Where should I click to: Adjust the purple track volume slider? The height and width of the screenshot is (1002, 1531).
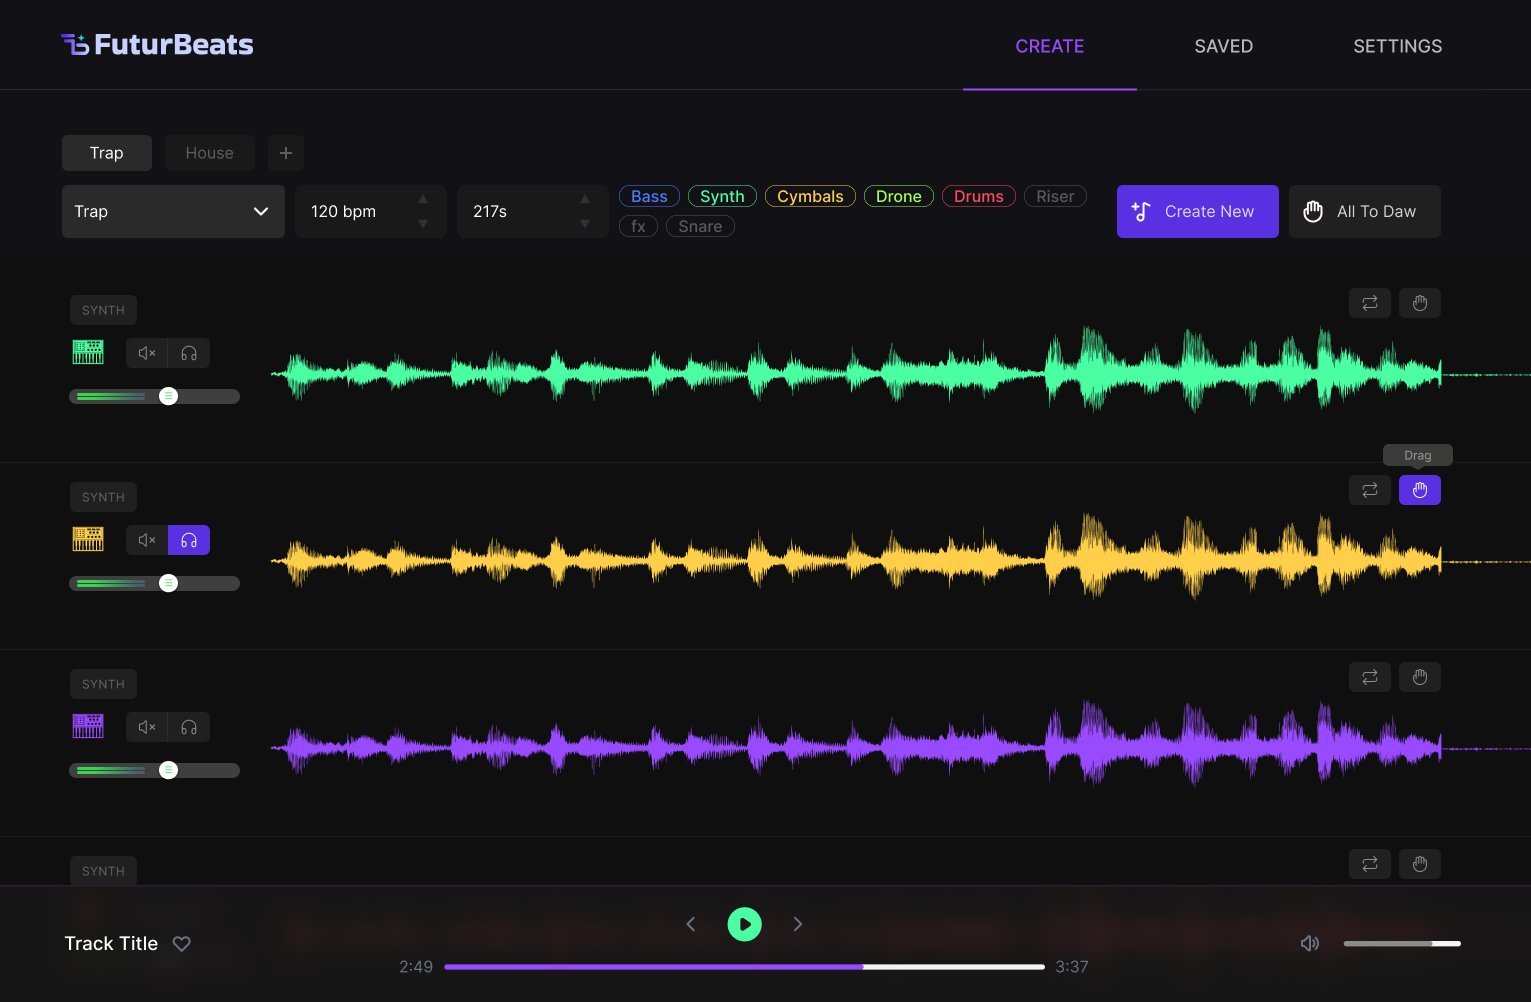(x=154, y=770)
